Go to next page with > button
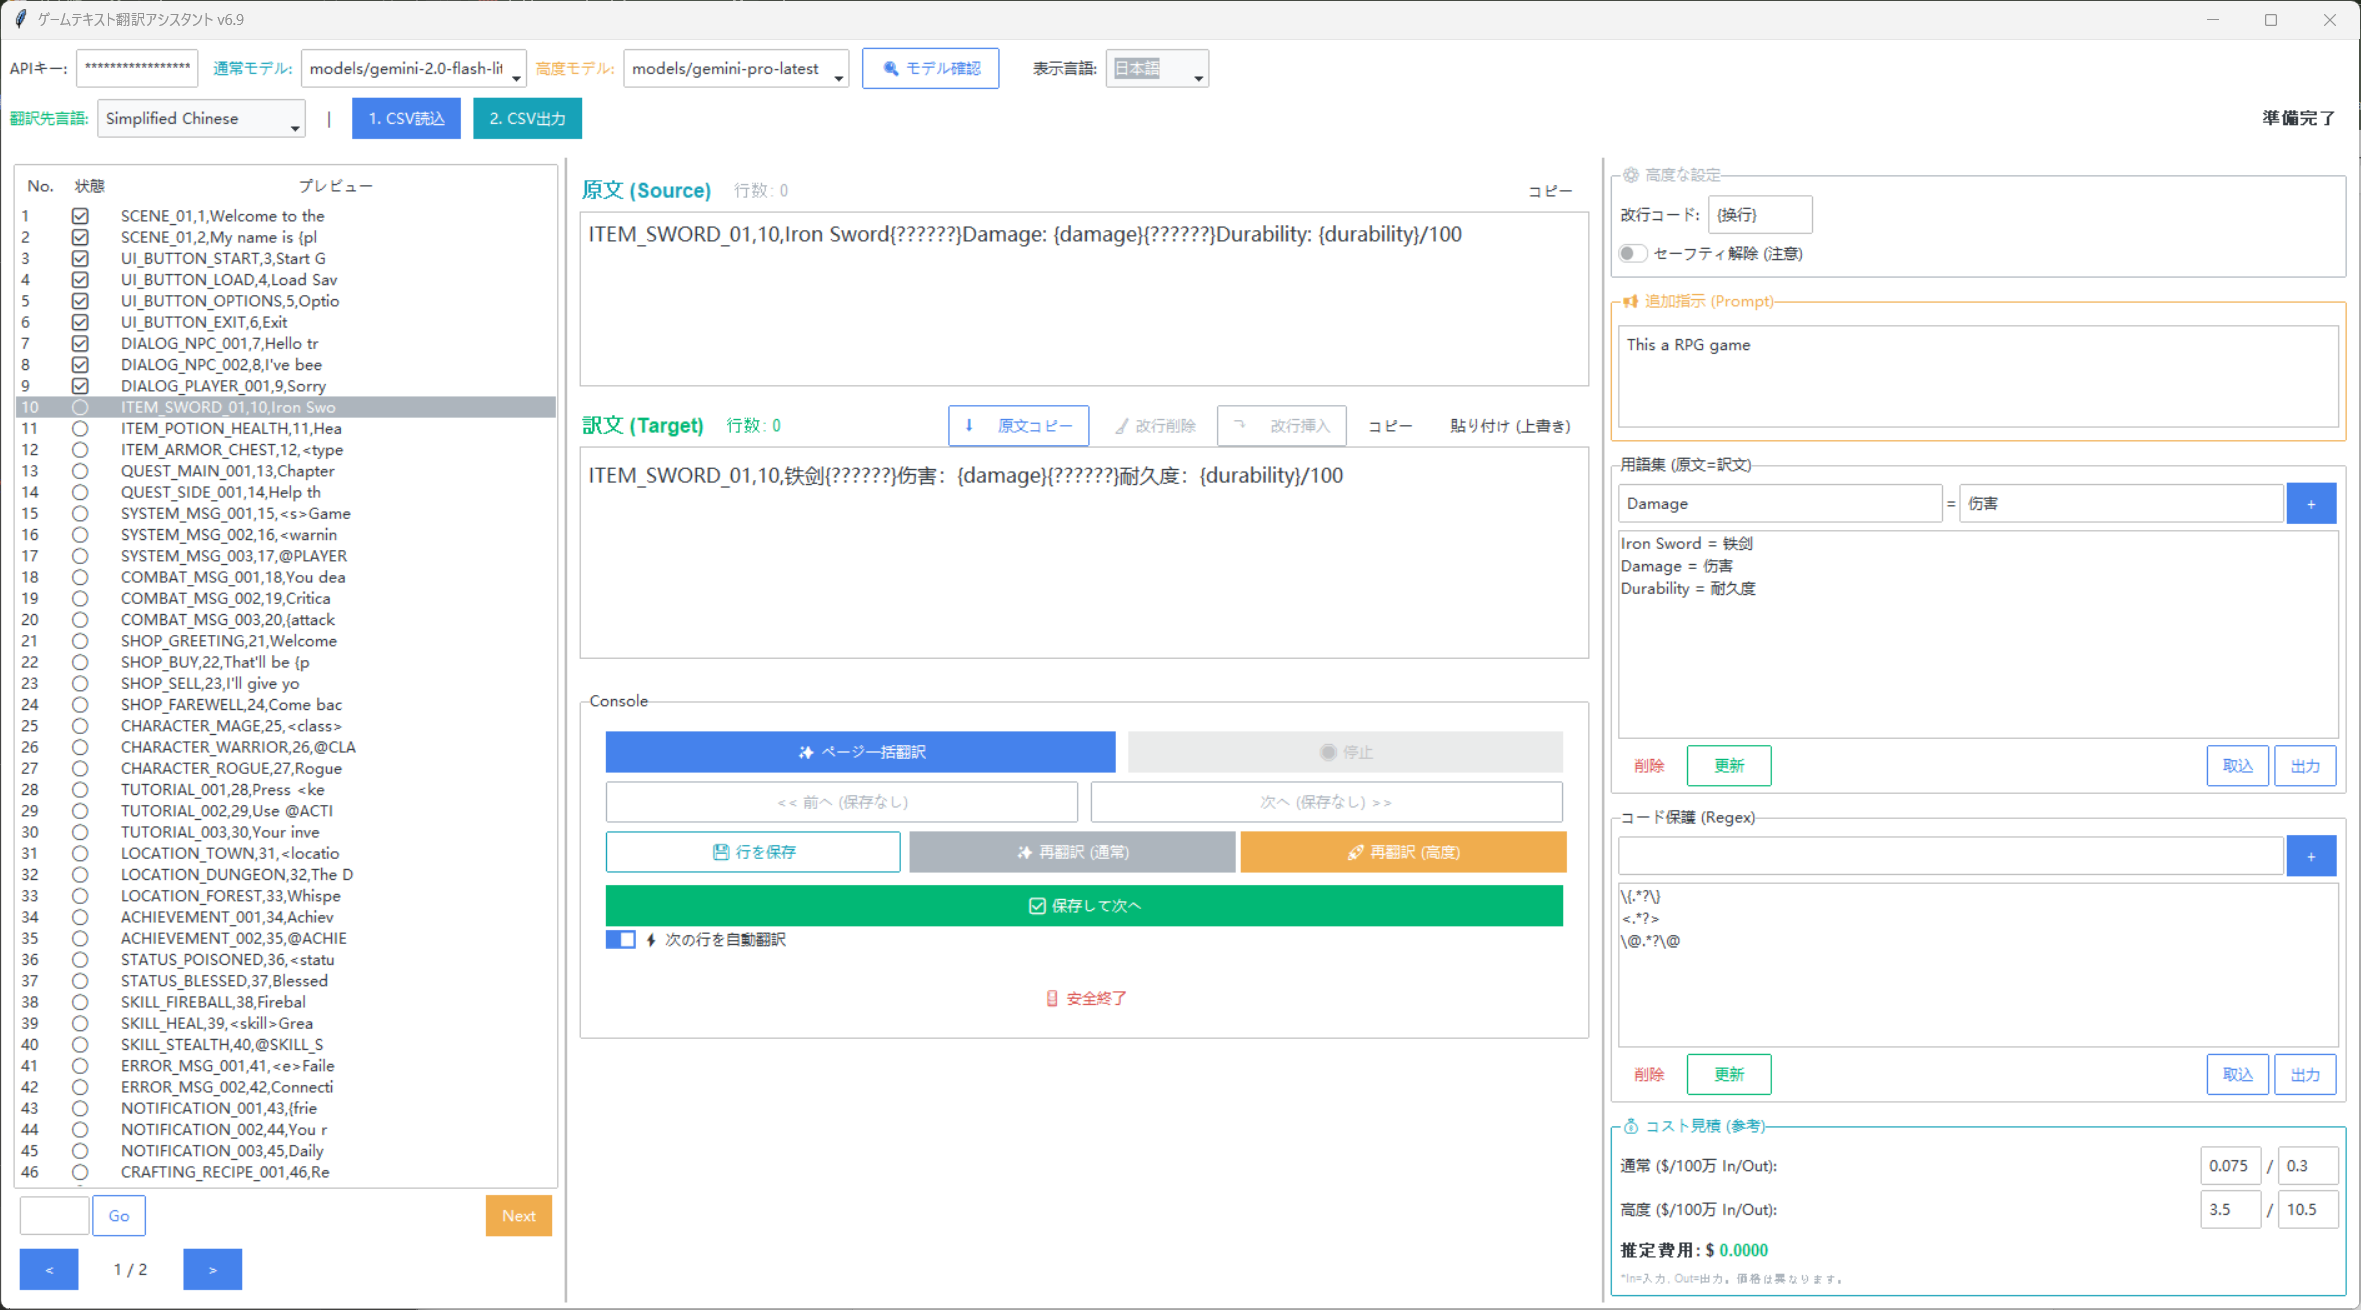Image resolution: width=2361 pixels, height=1310 pixels. pyautogui.click(x=212, y=1269)
